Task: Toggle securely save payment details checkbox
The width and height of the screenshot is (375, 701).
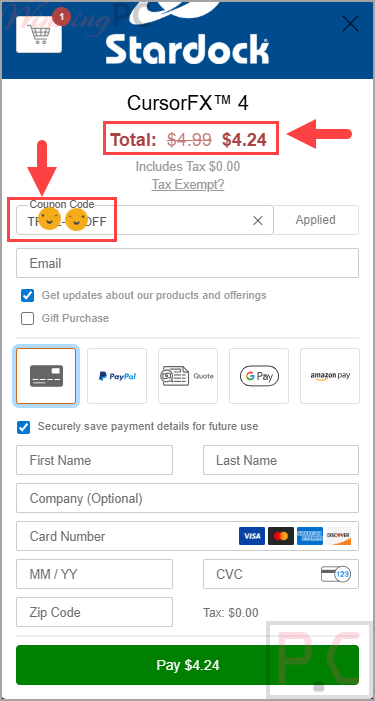Action: pyautogui.click(x=23, y=427)
